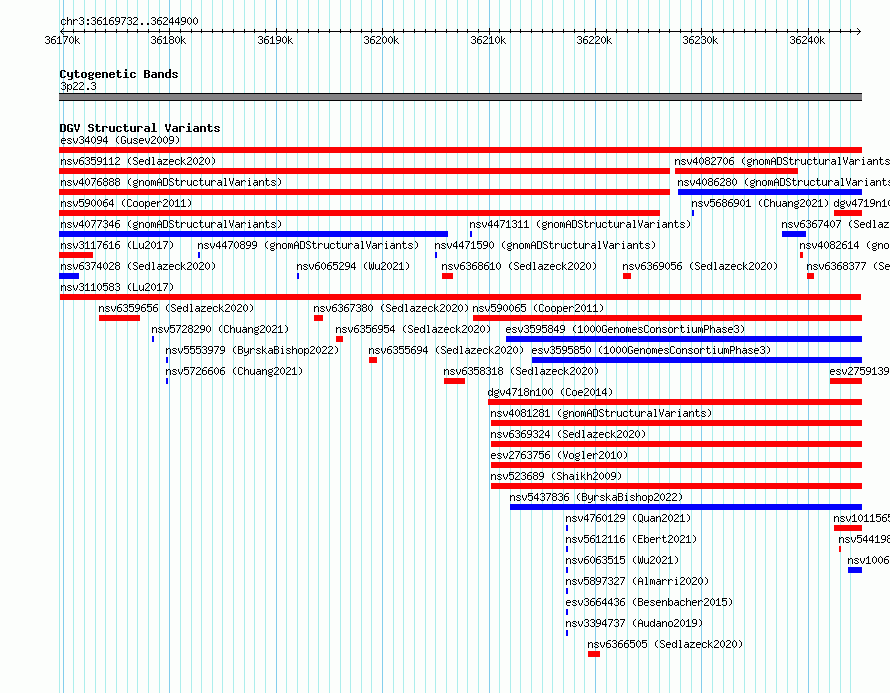Select the blue nsv4077346 variant bar
This screenshot has height=693, width=890.
click(253, 234)
